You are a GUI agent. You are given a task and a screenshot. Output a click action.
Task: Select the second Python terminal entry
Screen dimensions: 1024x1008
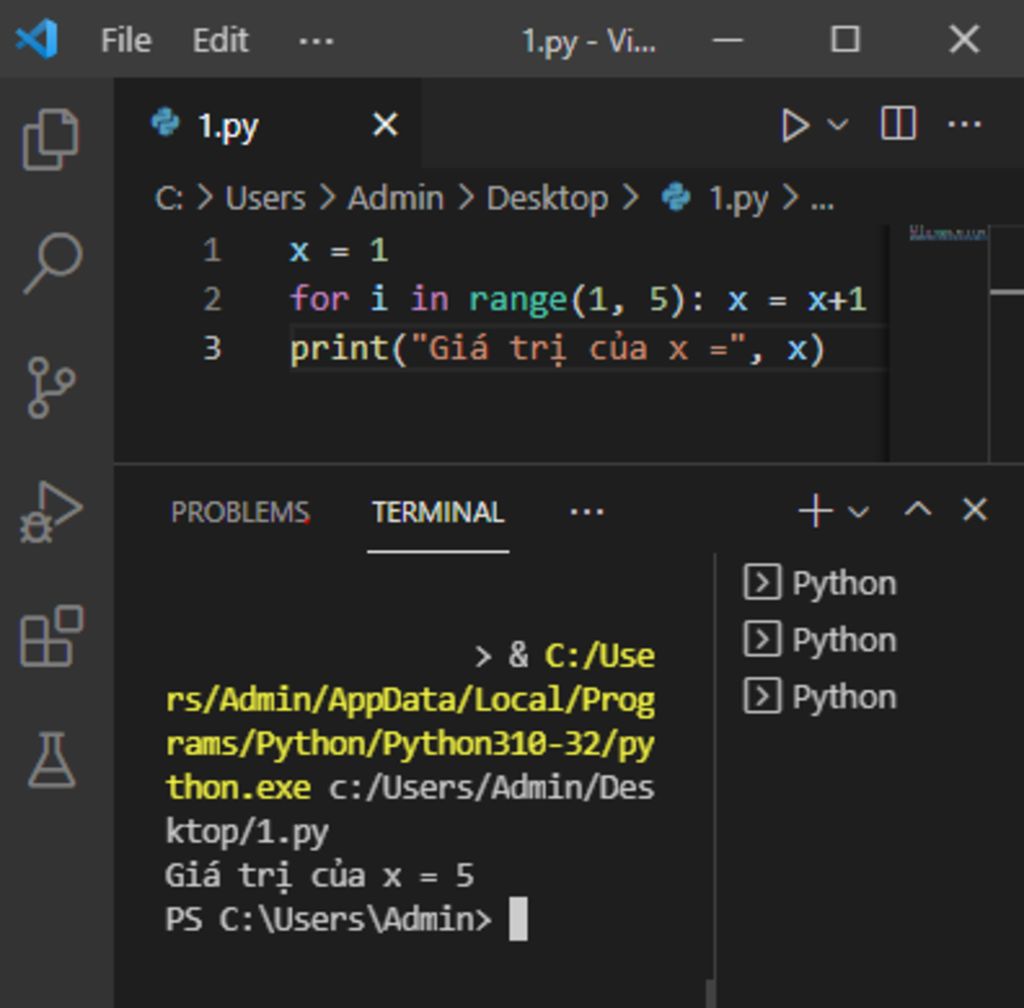coord(820,640)
